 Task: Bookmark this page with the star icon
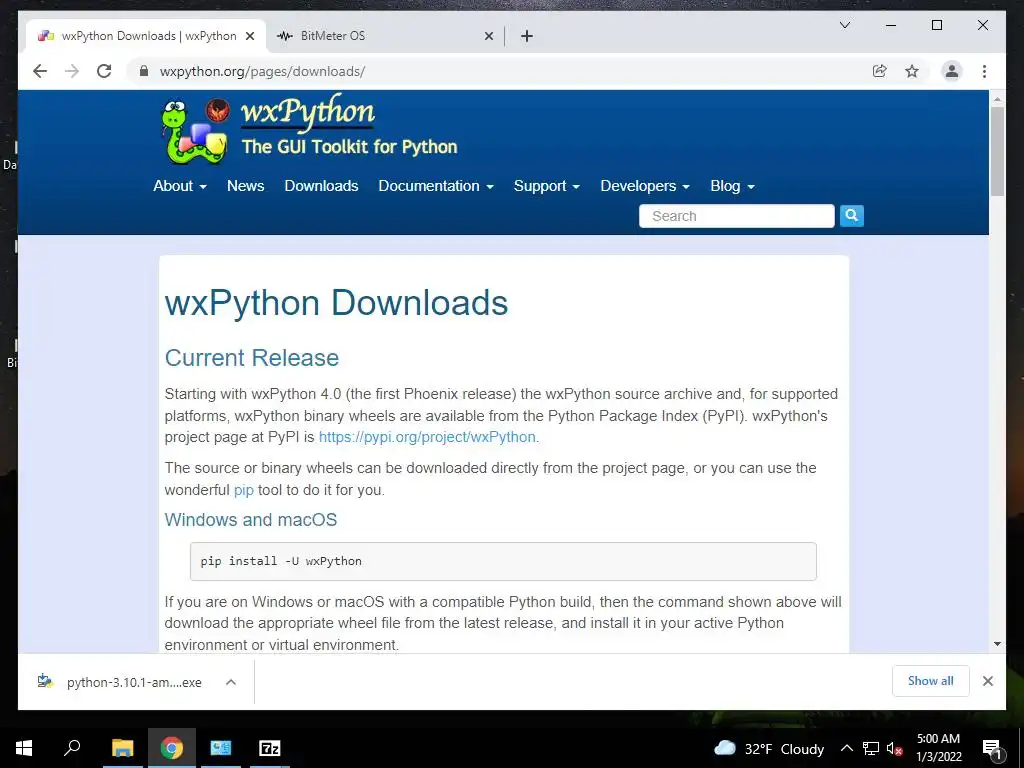point(912,71)
